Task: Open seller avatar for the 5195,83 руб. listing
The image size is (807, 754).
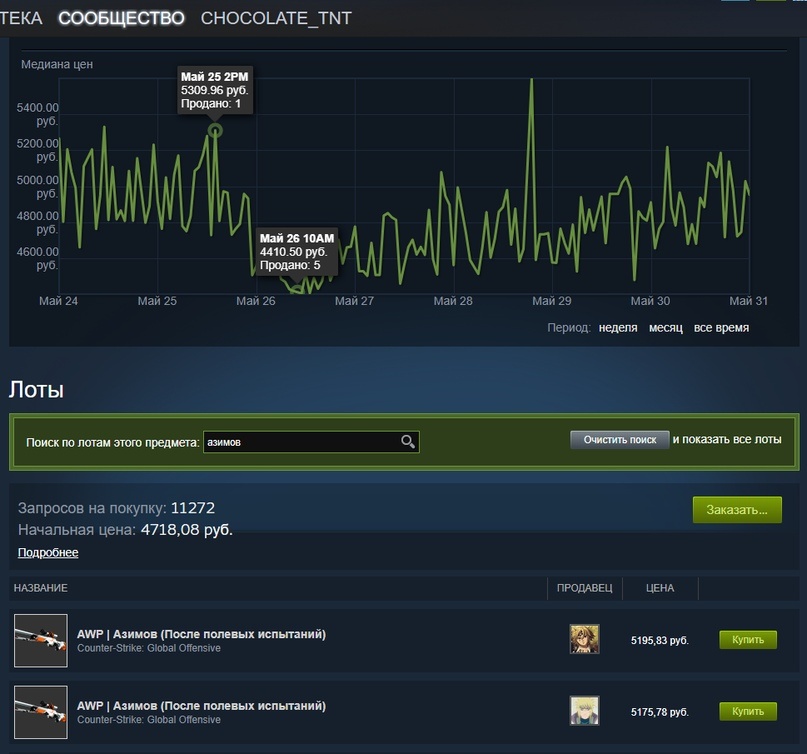Action: pyautogui.click(x=584, y=639)
